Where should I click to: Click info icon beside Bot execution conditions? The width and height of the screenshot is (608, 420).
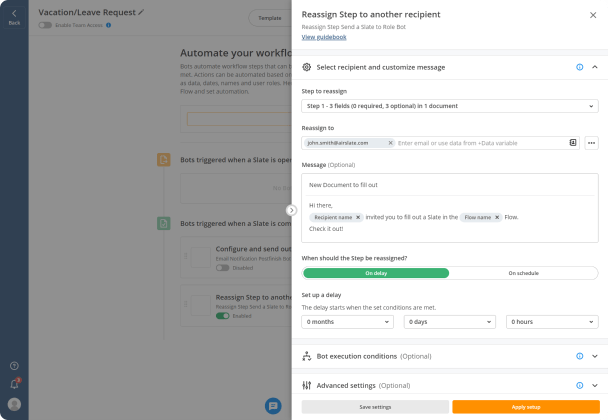(579, 356)
